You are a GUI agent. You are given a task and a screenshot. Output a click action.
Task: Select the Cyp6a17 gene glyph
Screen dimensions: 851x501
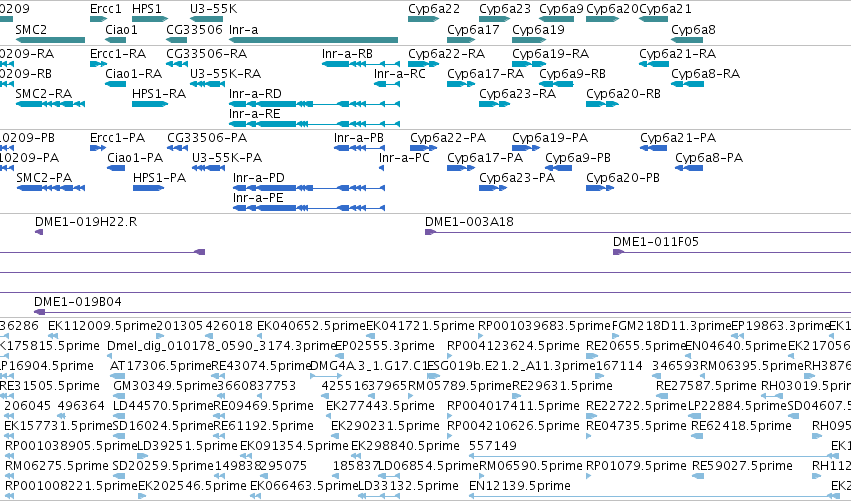(x=461, y=40)
